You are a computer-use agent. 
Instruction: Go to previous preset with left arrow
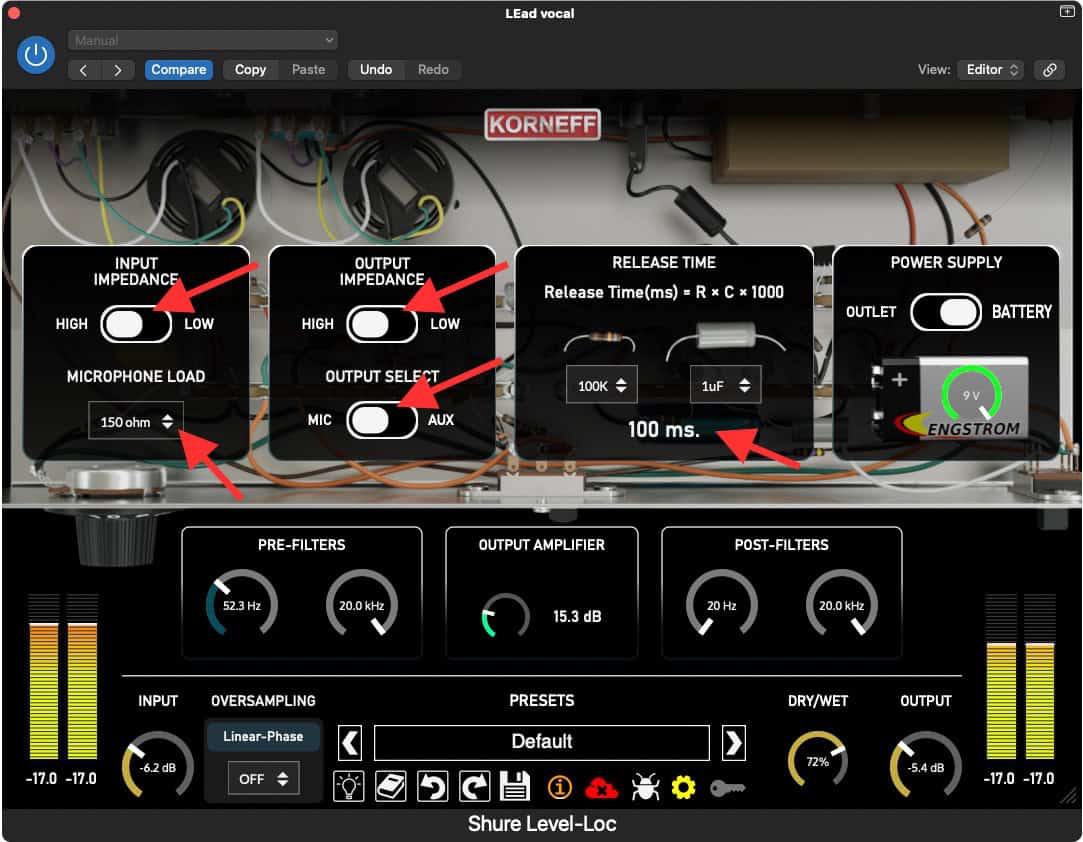(84, 70)
